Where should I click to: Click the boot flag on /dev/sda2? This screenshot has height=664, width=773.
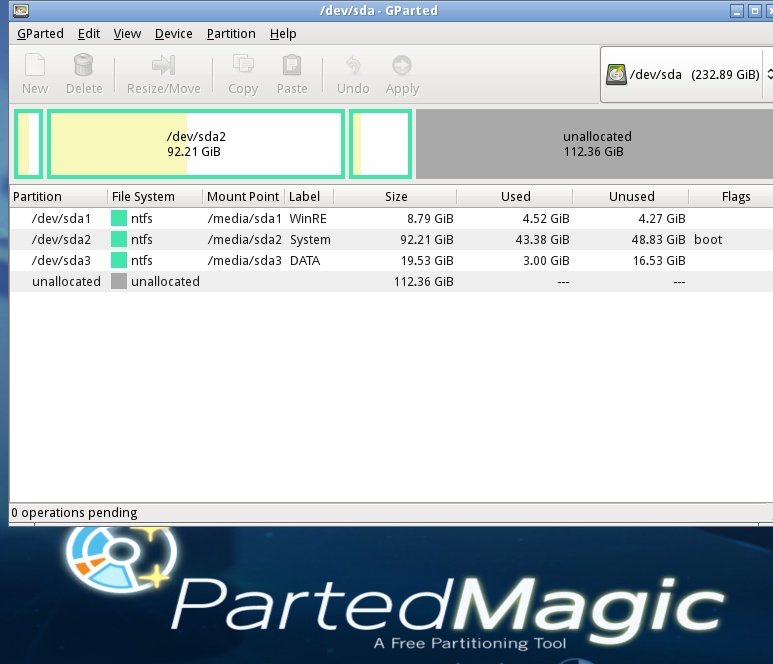[708, 240]
